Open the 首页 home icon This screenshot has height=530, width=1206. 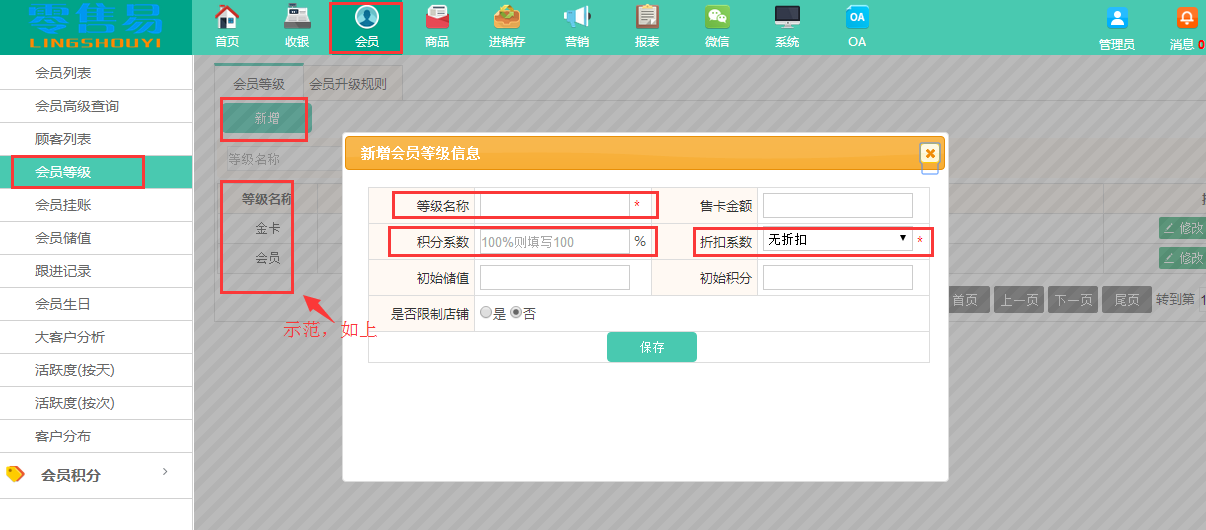227,19
